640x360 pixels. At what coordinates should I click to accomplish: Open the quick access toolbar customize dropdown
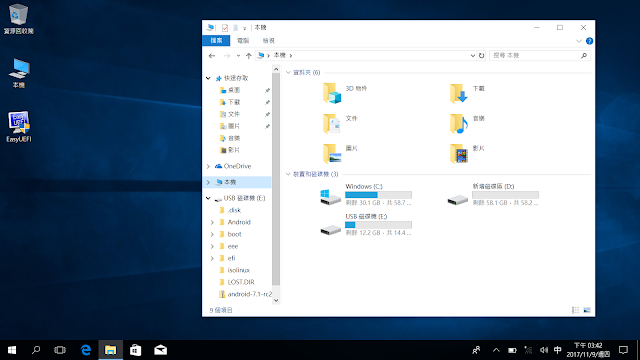[244, 28]
